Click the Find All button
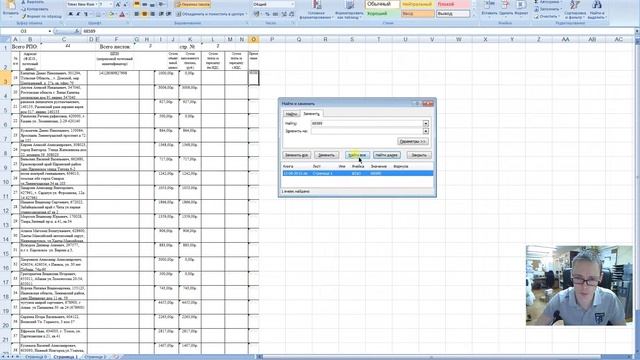Viewport: 640px width, 360px height. (x=358, y=155)
